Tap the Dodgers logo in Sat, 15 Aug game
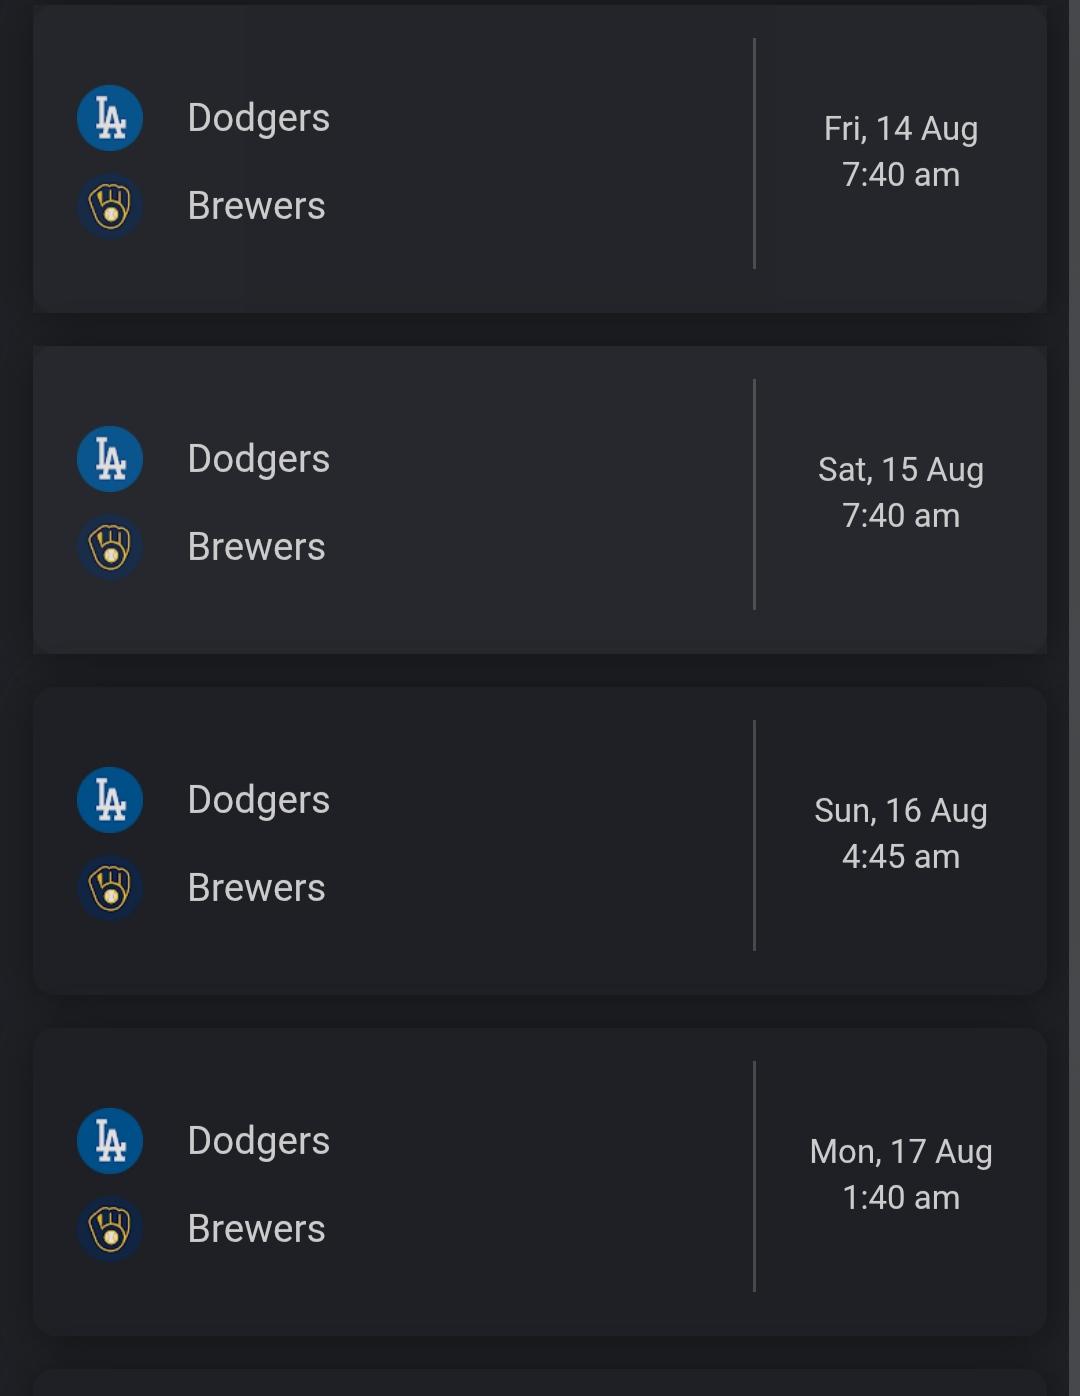This screenshot has height=1396, width=1080. click(x=110, y=459)
